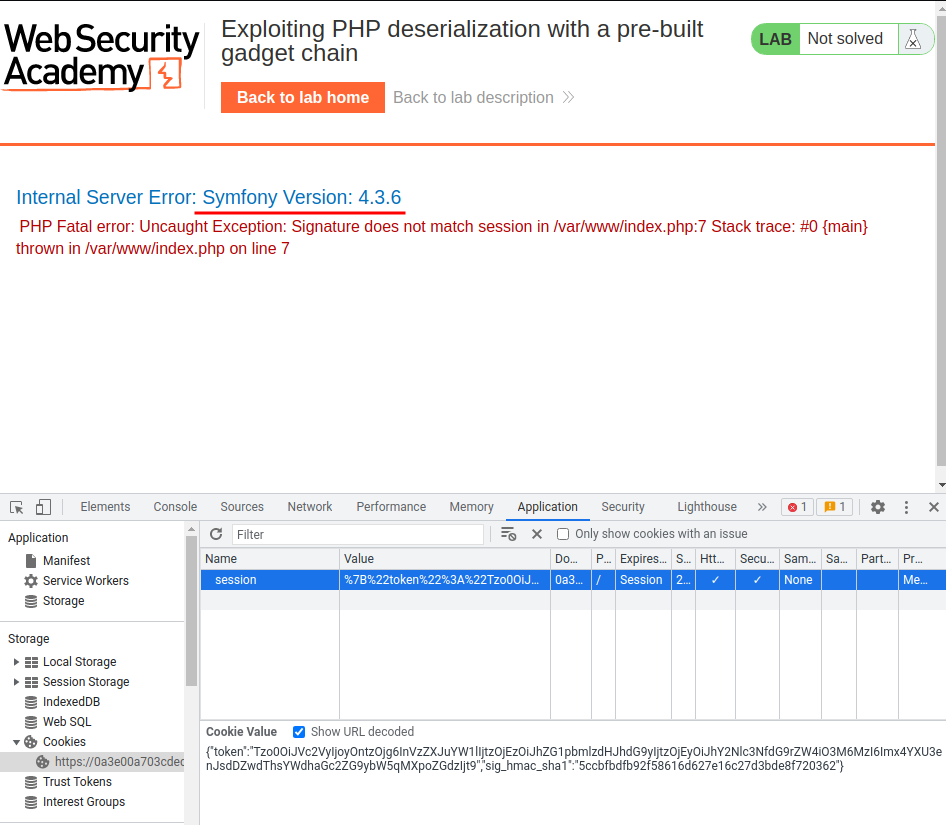Toggle 'Only show cookies with an issue'

click(x=563, y=534)
